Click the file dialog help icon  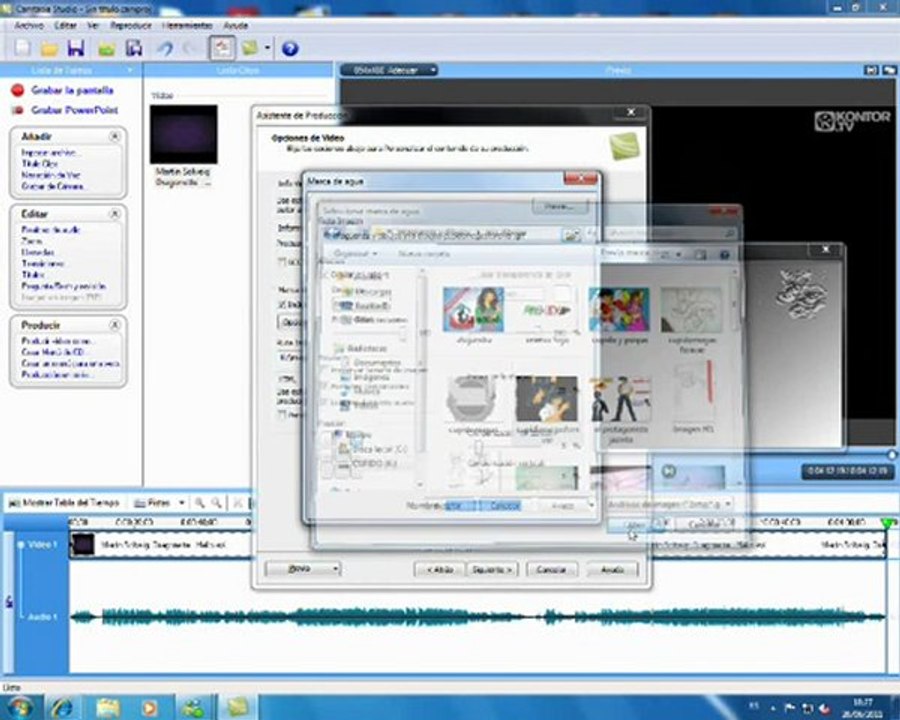coord(725,254)
